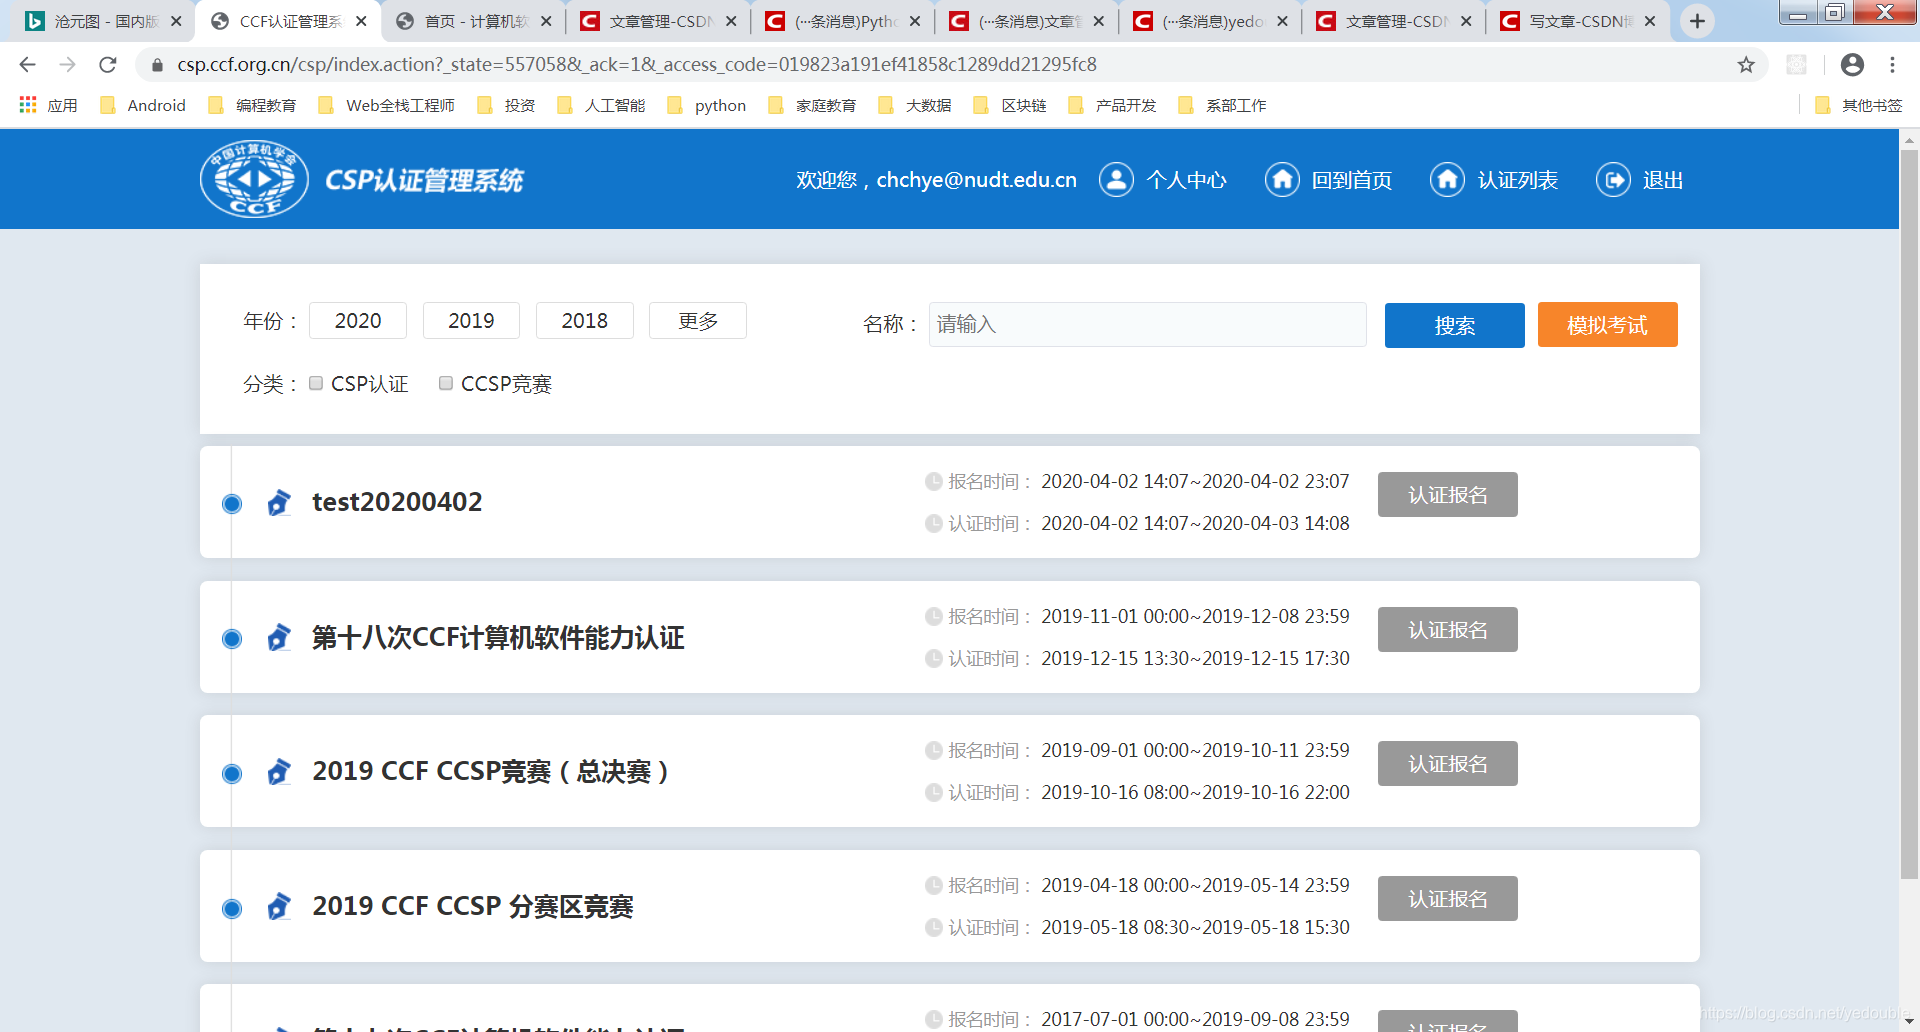
Task: Open the Android bookmark folder
Action: click(143, 105)
